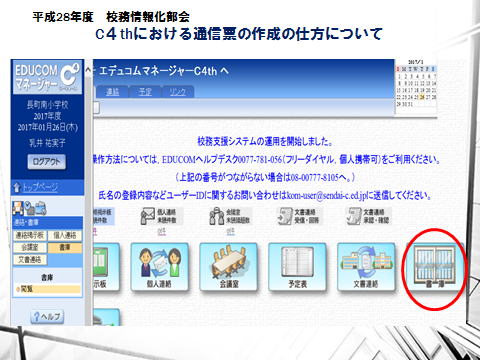Click the 文書連絡 承認・確認 checklist icon
This screenshot has width=480, height=360.
(354, 216)
